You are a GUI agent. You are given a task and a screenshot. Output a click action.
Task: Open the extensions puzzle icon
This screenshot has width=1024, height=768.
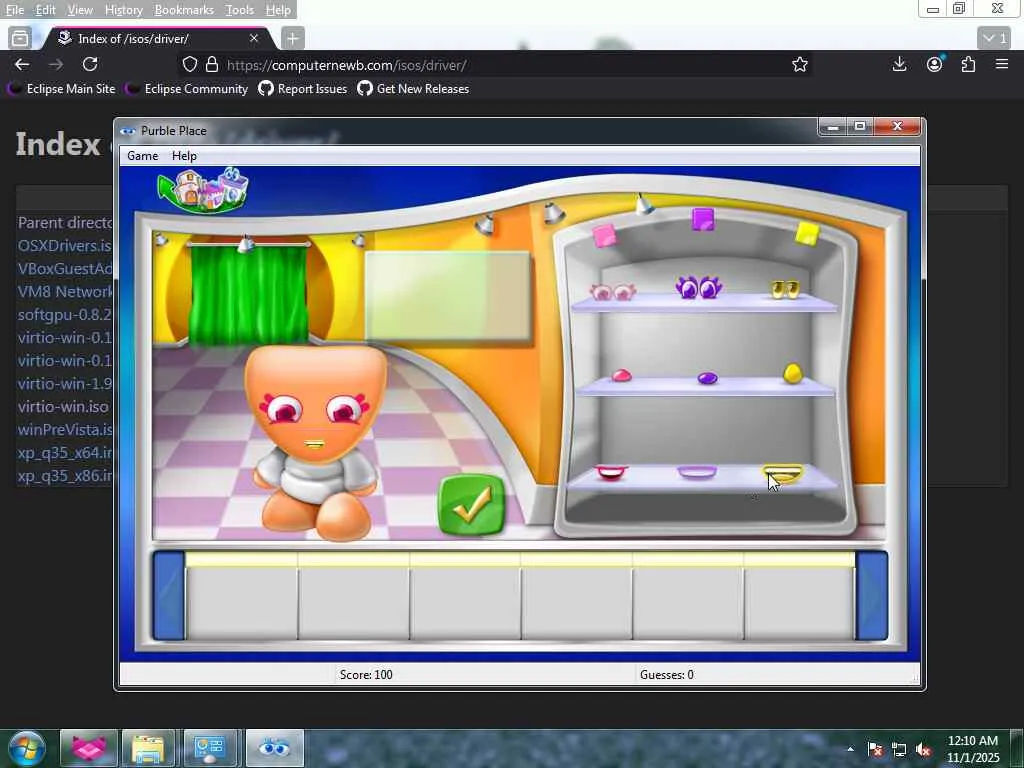point(968,64)
